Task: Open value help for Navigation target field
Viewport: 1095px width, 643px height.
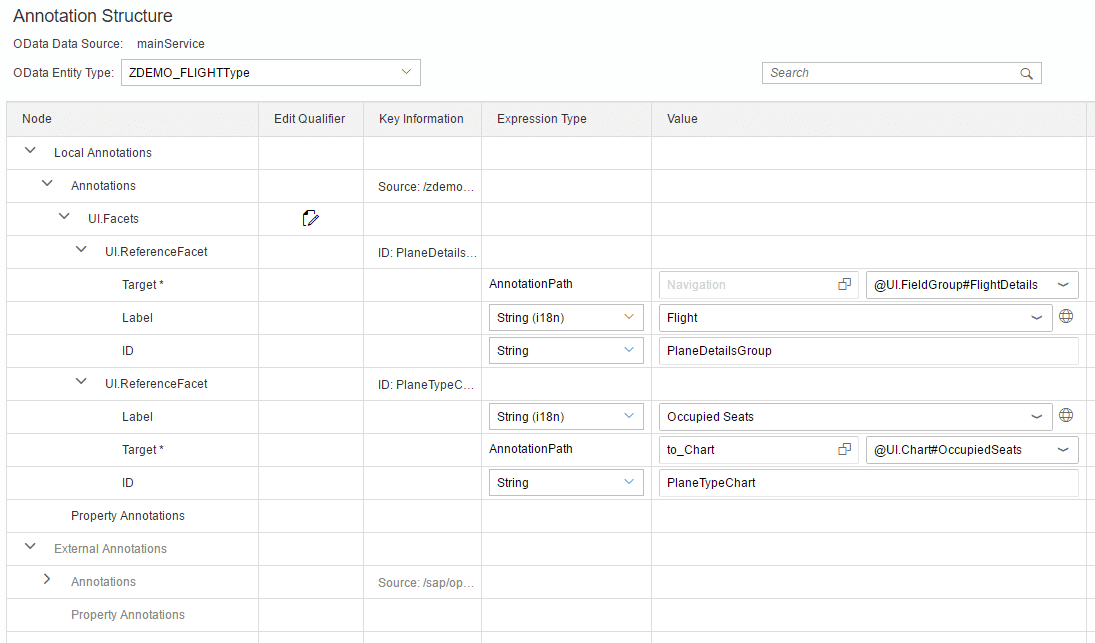Action: (x=844, y=284)
